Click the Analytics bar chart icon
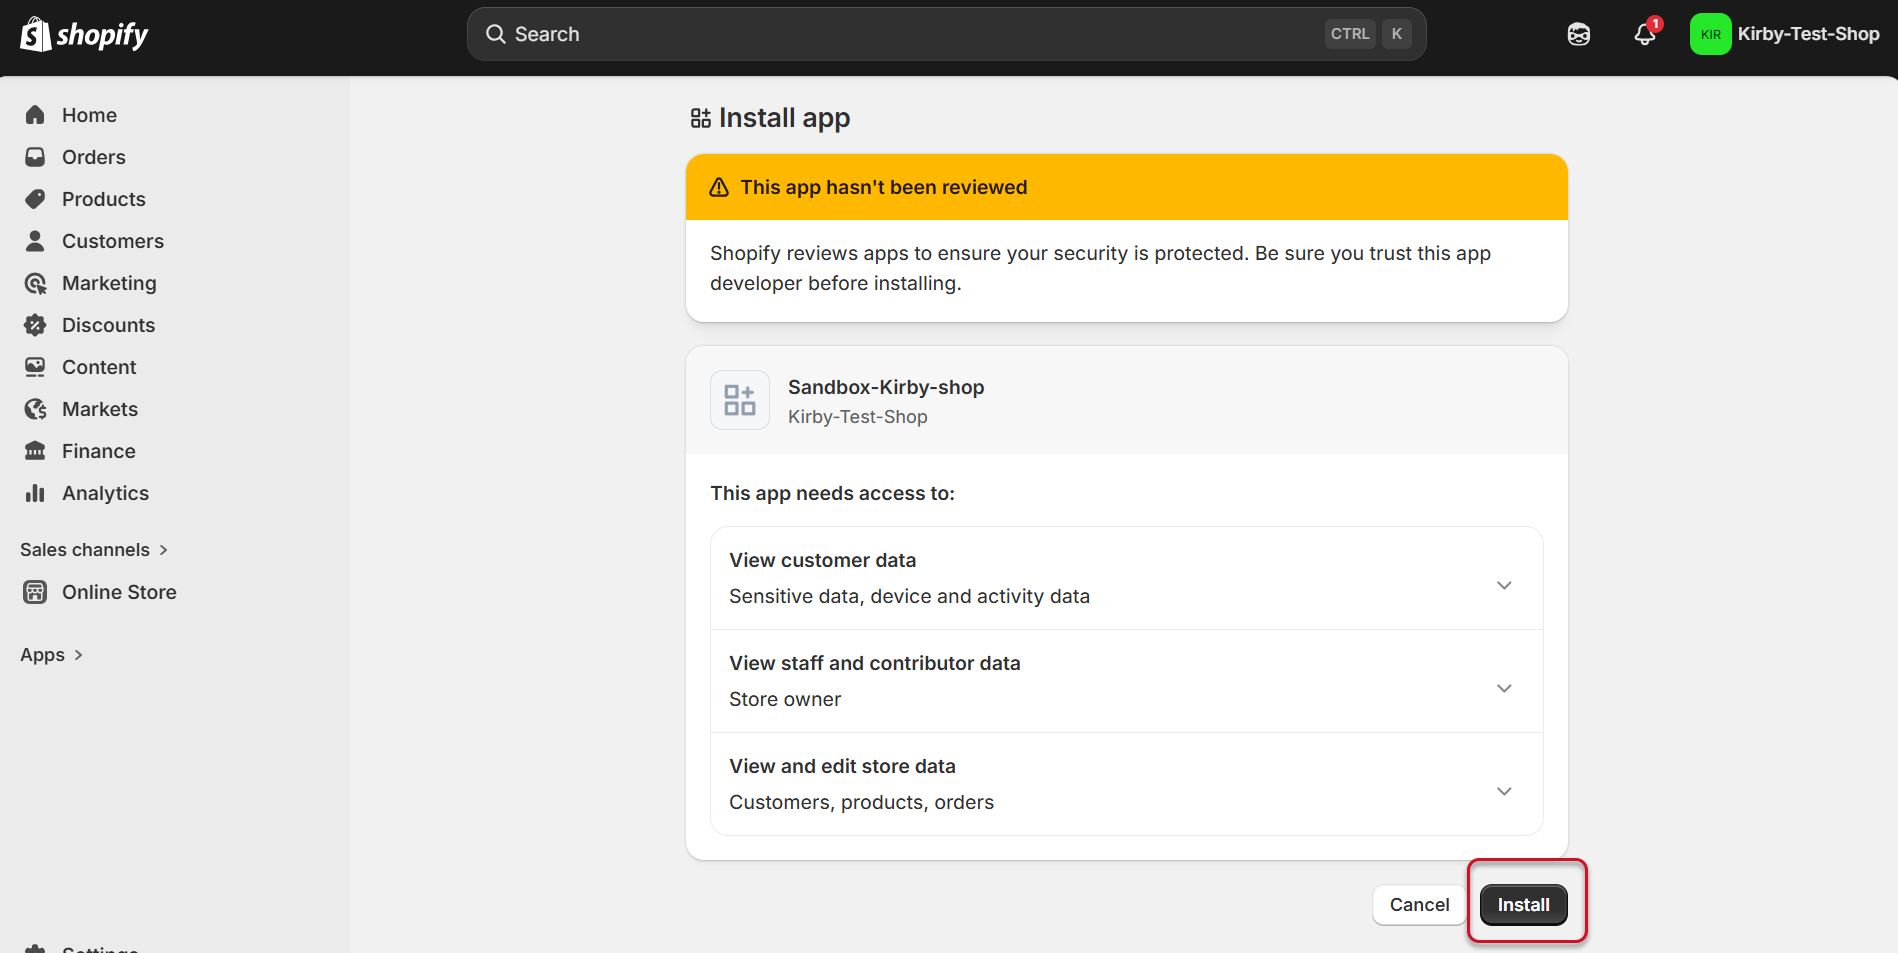Image resolution: width=1898 pixels, height=953 pixels. coord(35,493)
